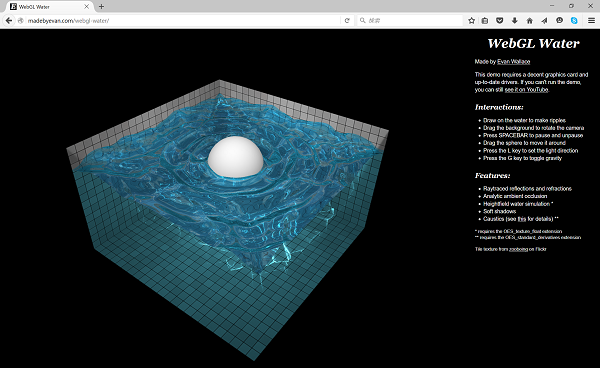Click the 'Features:' heading
Screen dimensions: 600x368
coord(492,176)
